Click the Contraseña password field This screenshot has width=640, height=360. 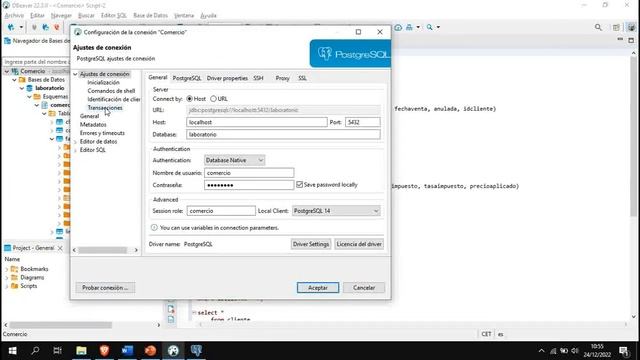[249, 185]
